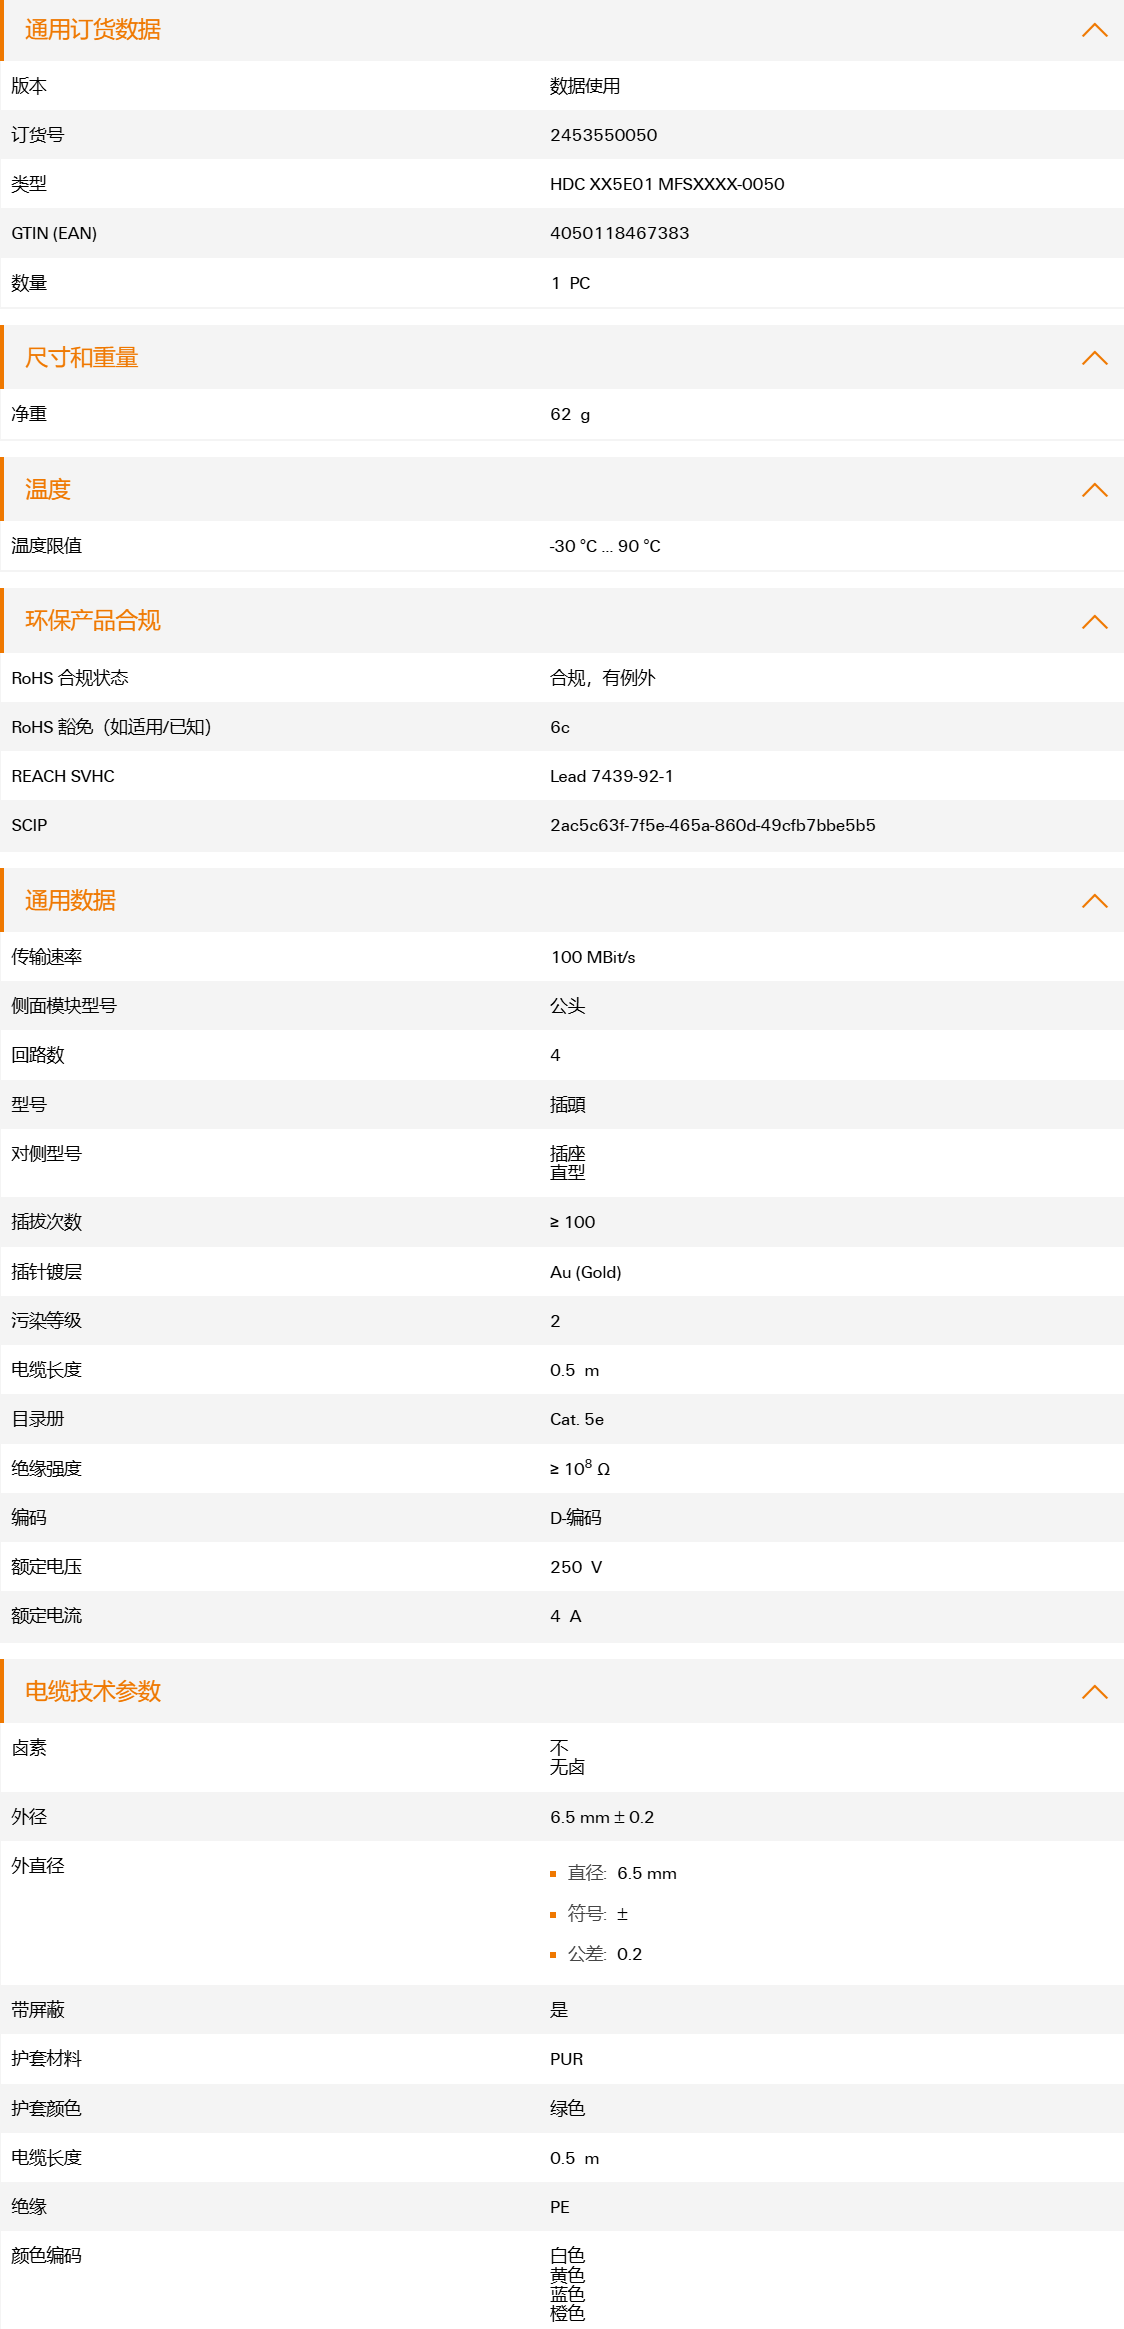Collapse the 通用订货数据 section chevron
The height and width of the screenshot is (2329, 1124).
click(x=1094, y=30)
